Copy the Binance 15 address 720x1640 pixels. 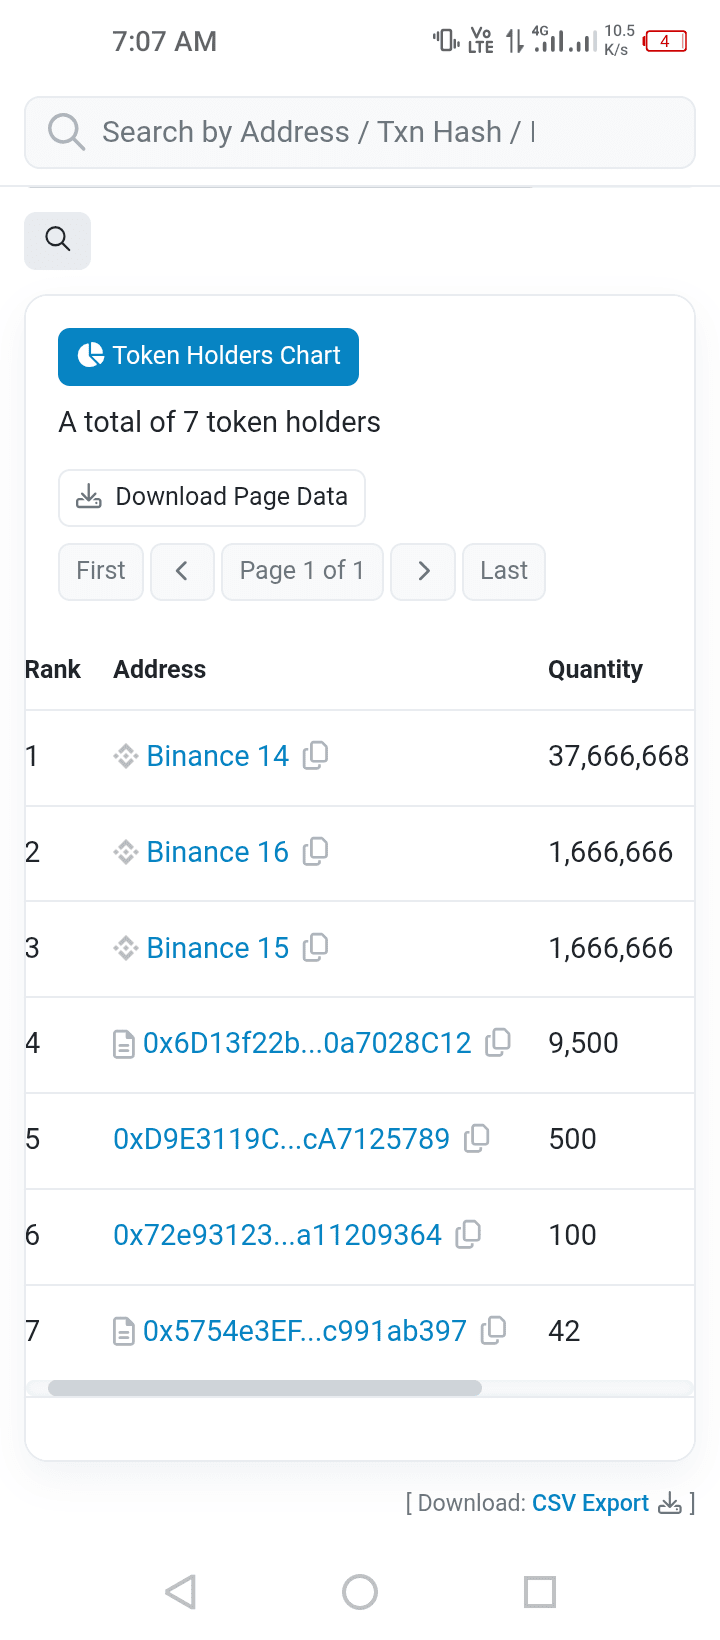click(x=315, y=947)
